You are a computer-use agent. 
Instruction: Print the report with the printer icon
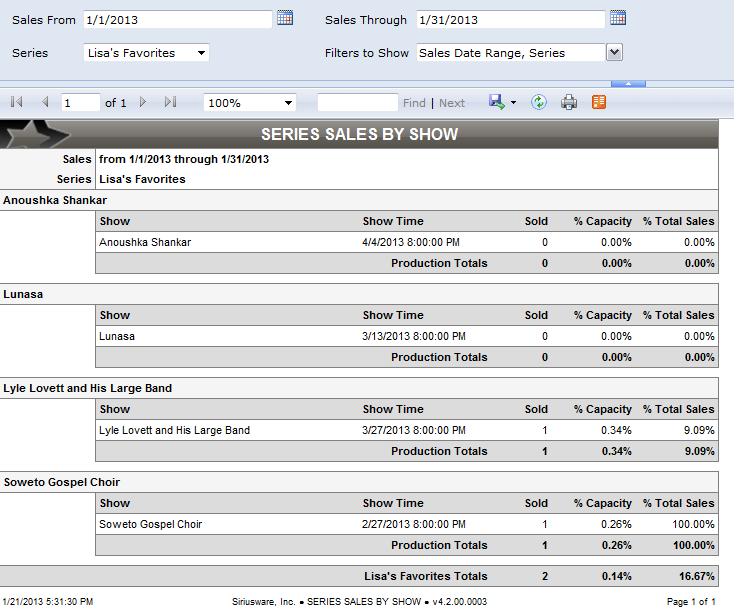569,102
